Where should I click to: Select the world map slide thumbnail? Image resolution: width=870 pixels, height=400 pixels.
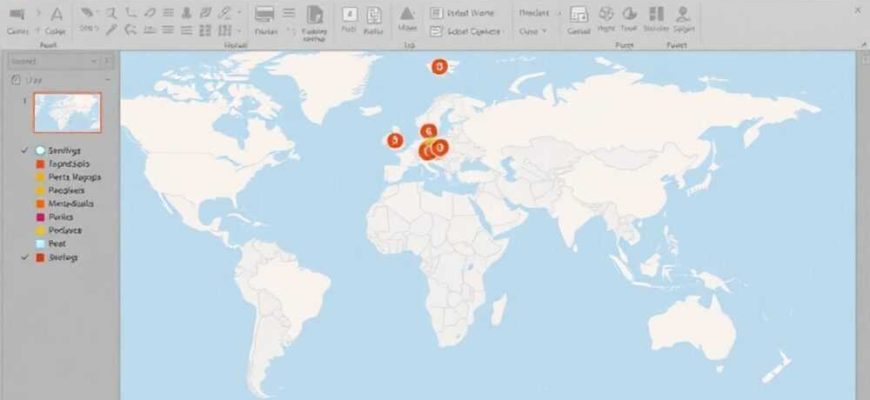[x=67, y=113]
